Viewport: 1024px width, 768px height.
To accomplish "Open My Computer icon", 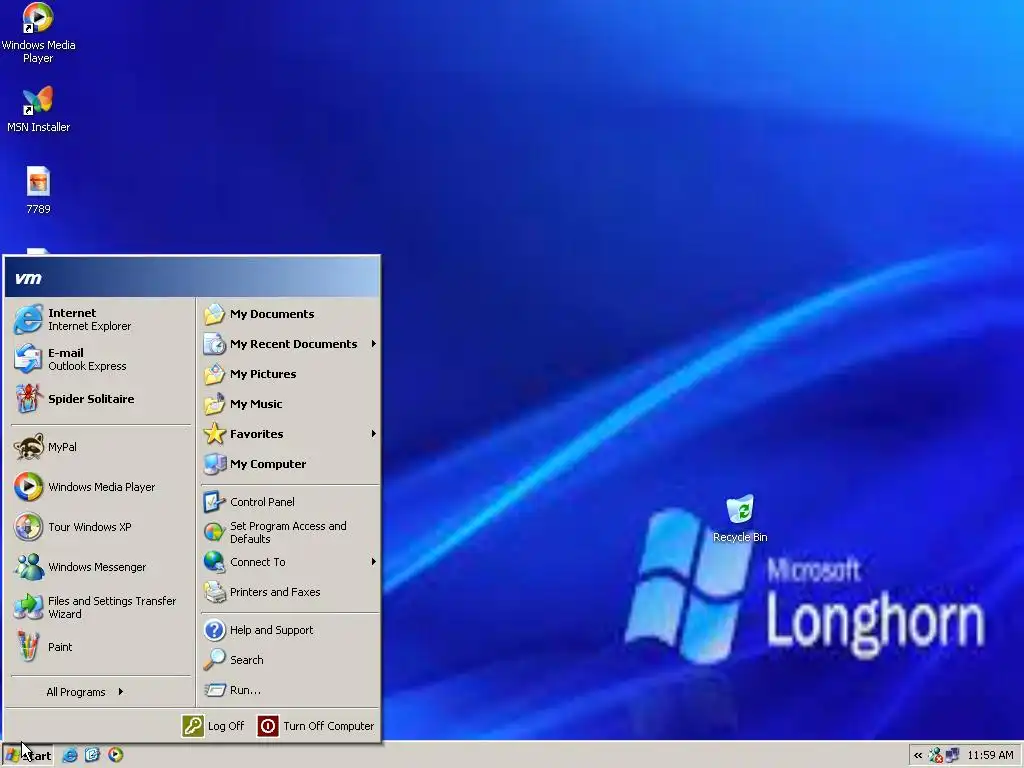I will pos(214,464).
